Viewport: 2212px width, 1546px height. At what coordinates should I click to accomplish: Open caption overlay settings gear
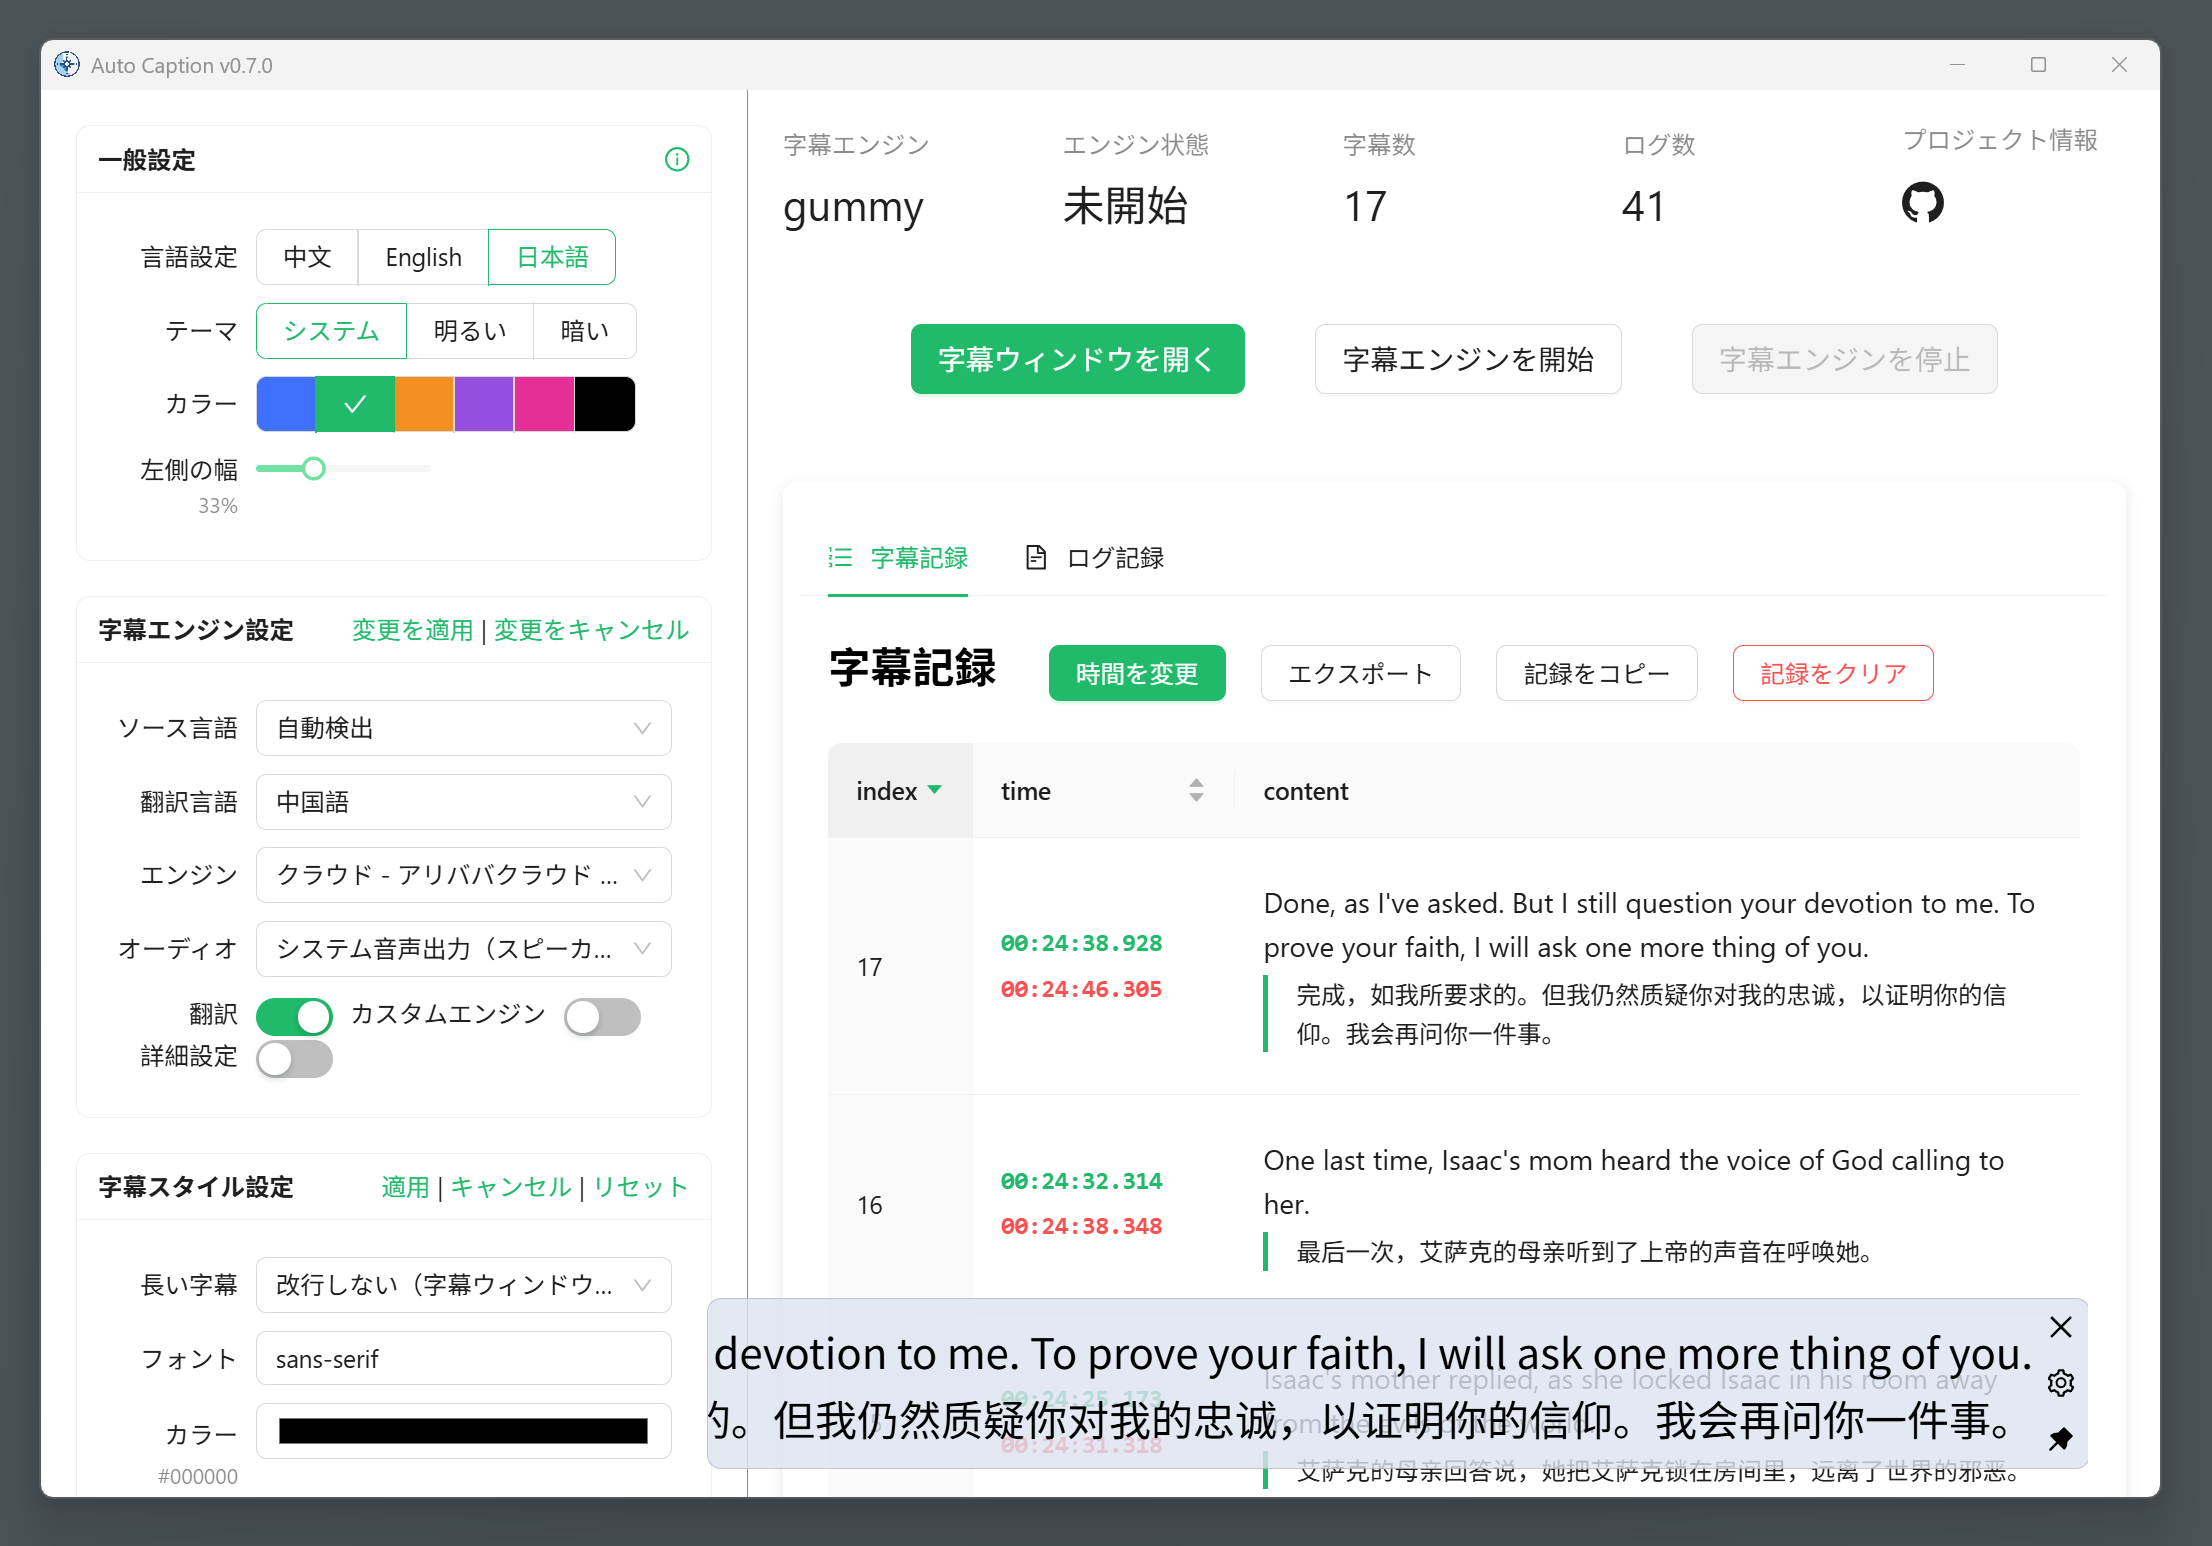click(2060, 1383)
